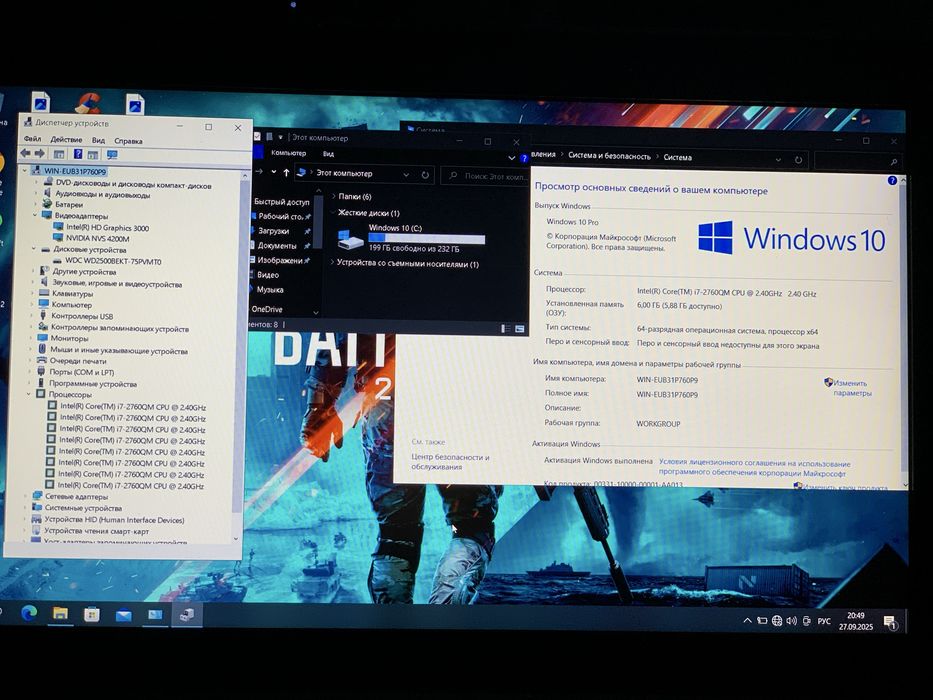Open the notification center icon

coord(890,623)
